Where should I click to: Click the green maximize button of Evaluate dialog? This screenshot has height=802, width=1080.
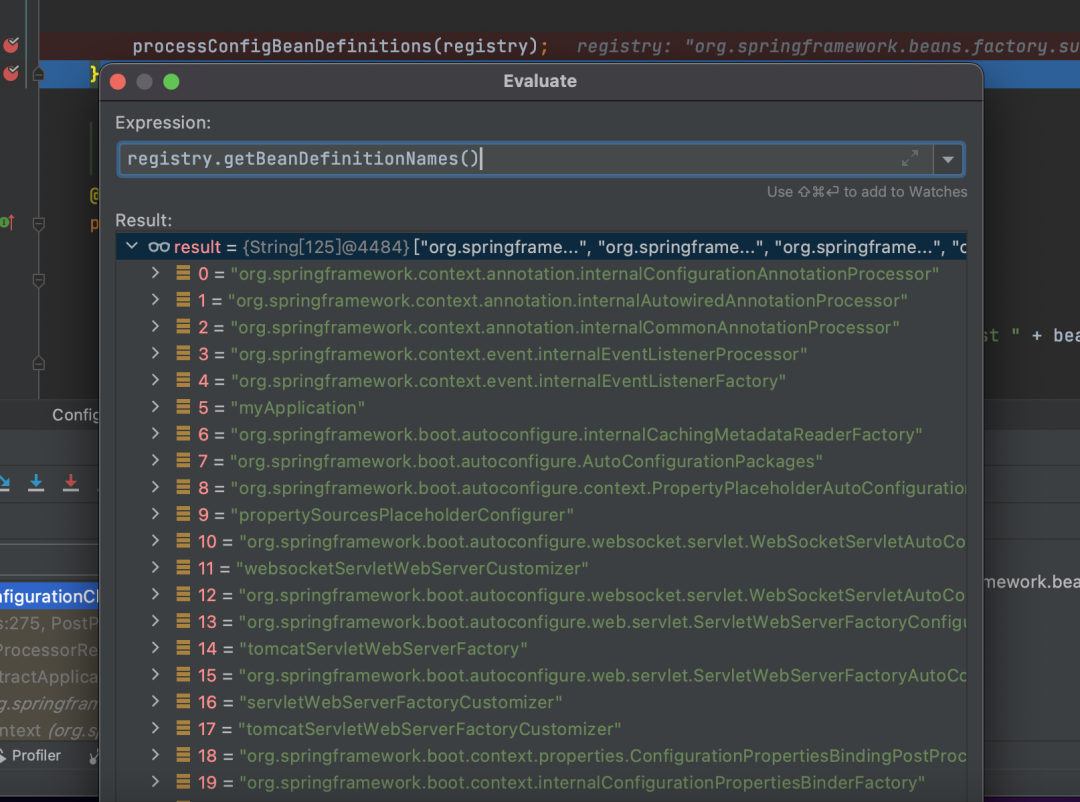172,82
